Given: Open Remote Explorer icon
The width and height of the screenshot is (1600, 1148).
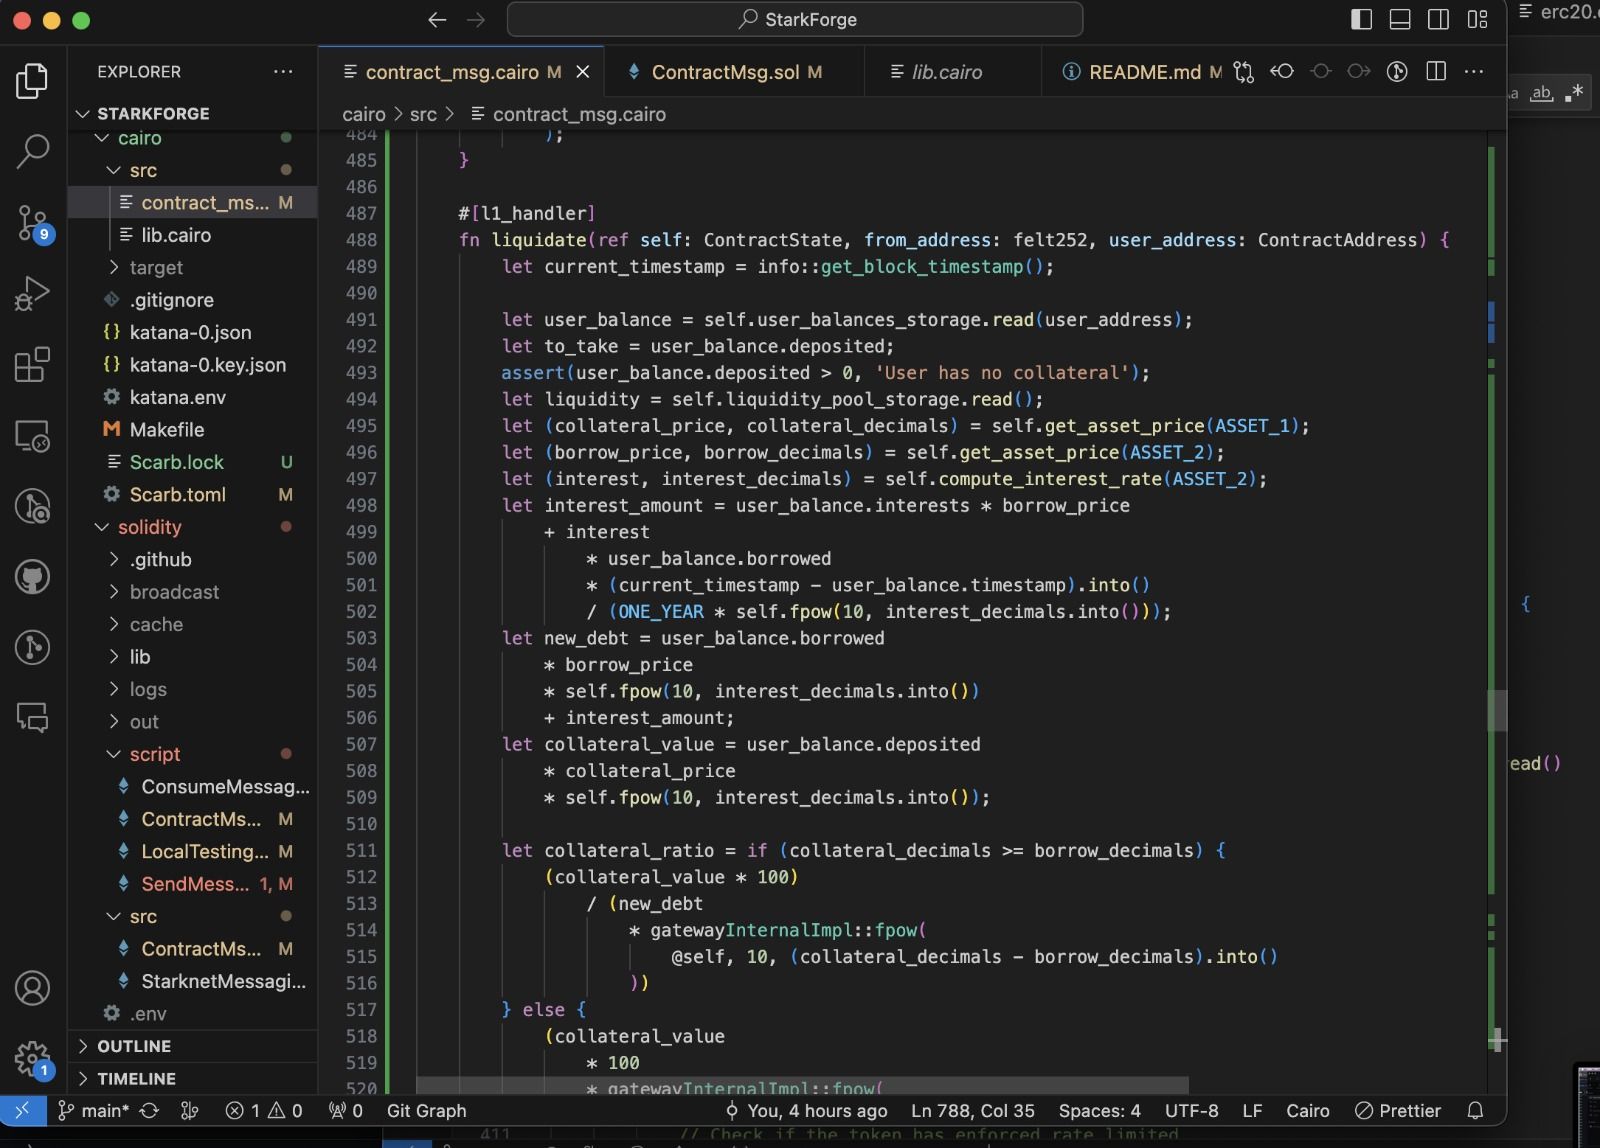Looking at the screenshot, I should 32,436.
